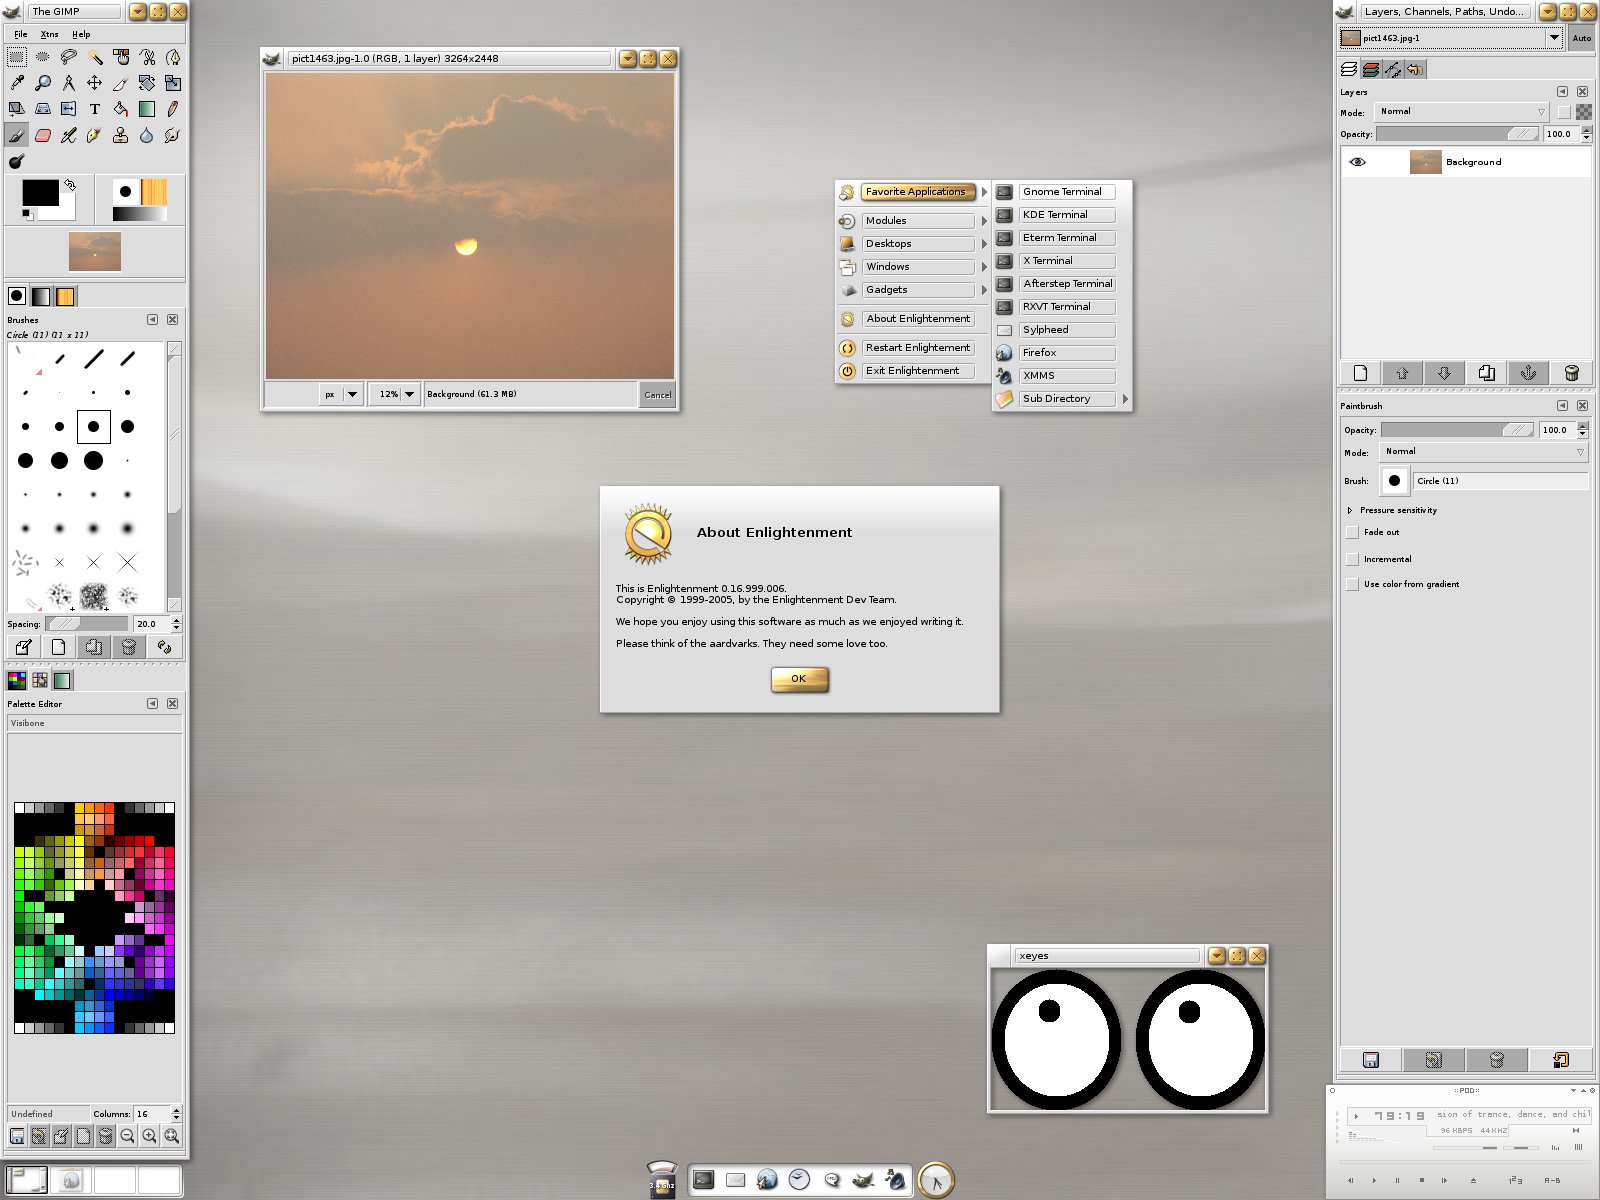Choose the Clone stamp tool

tap(120, 135)
